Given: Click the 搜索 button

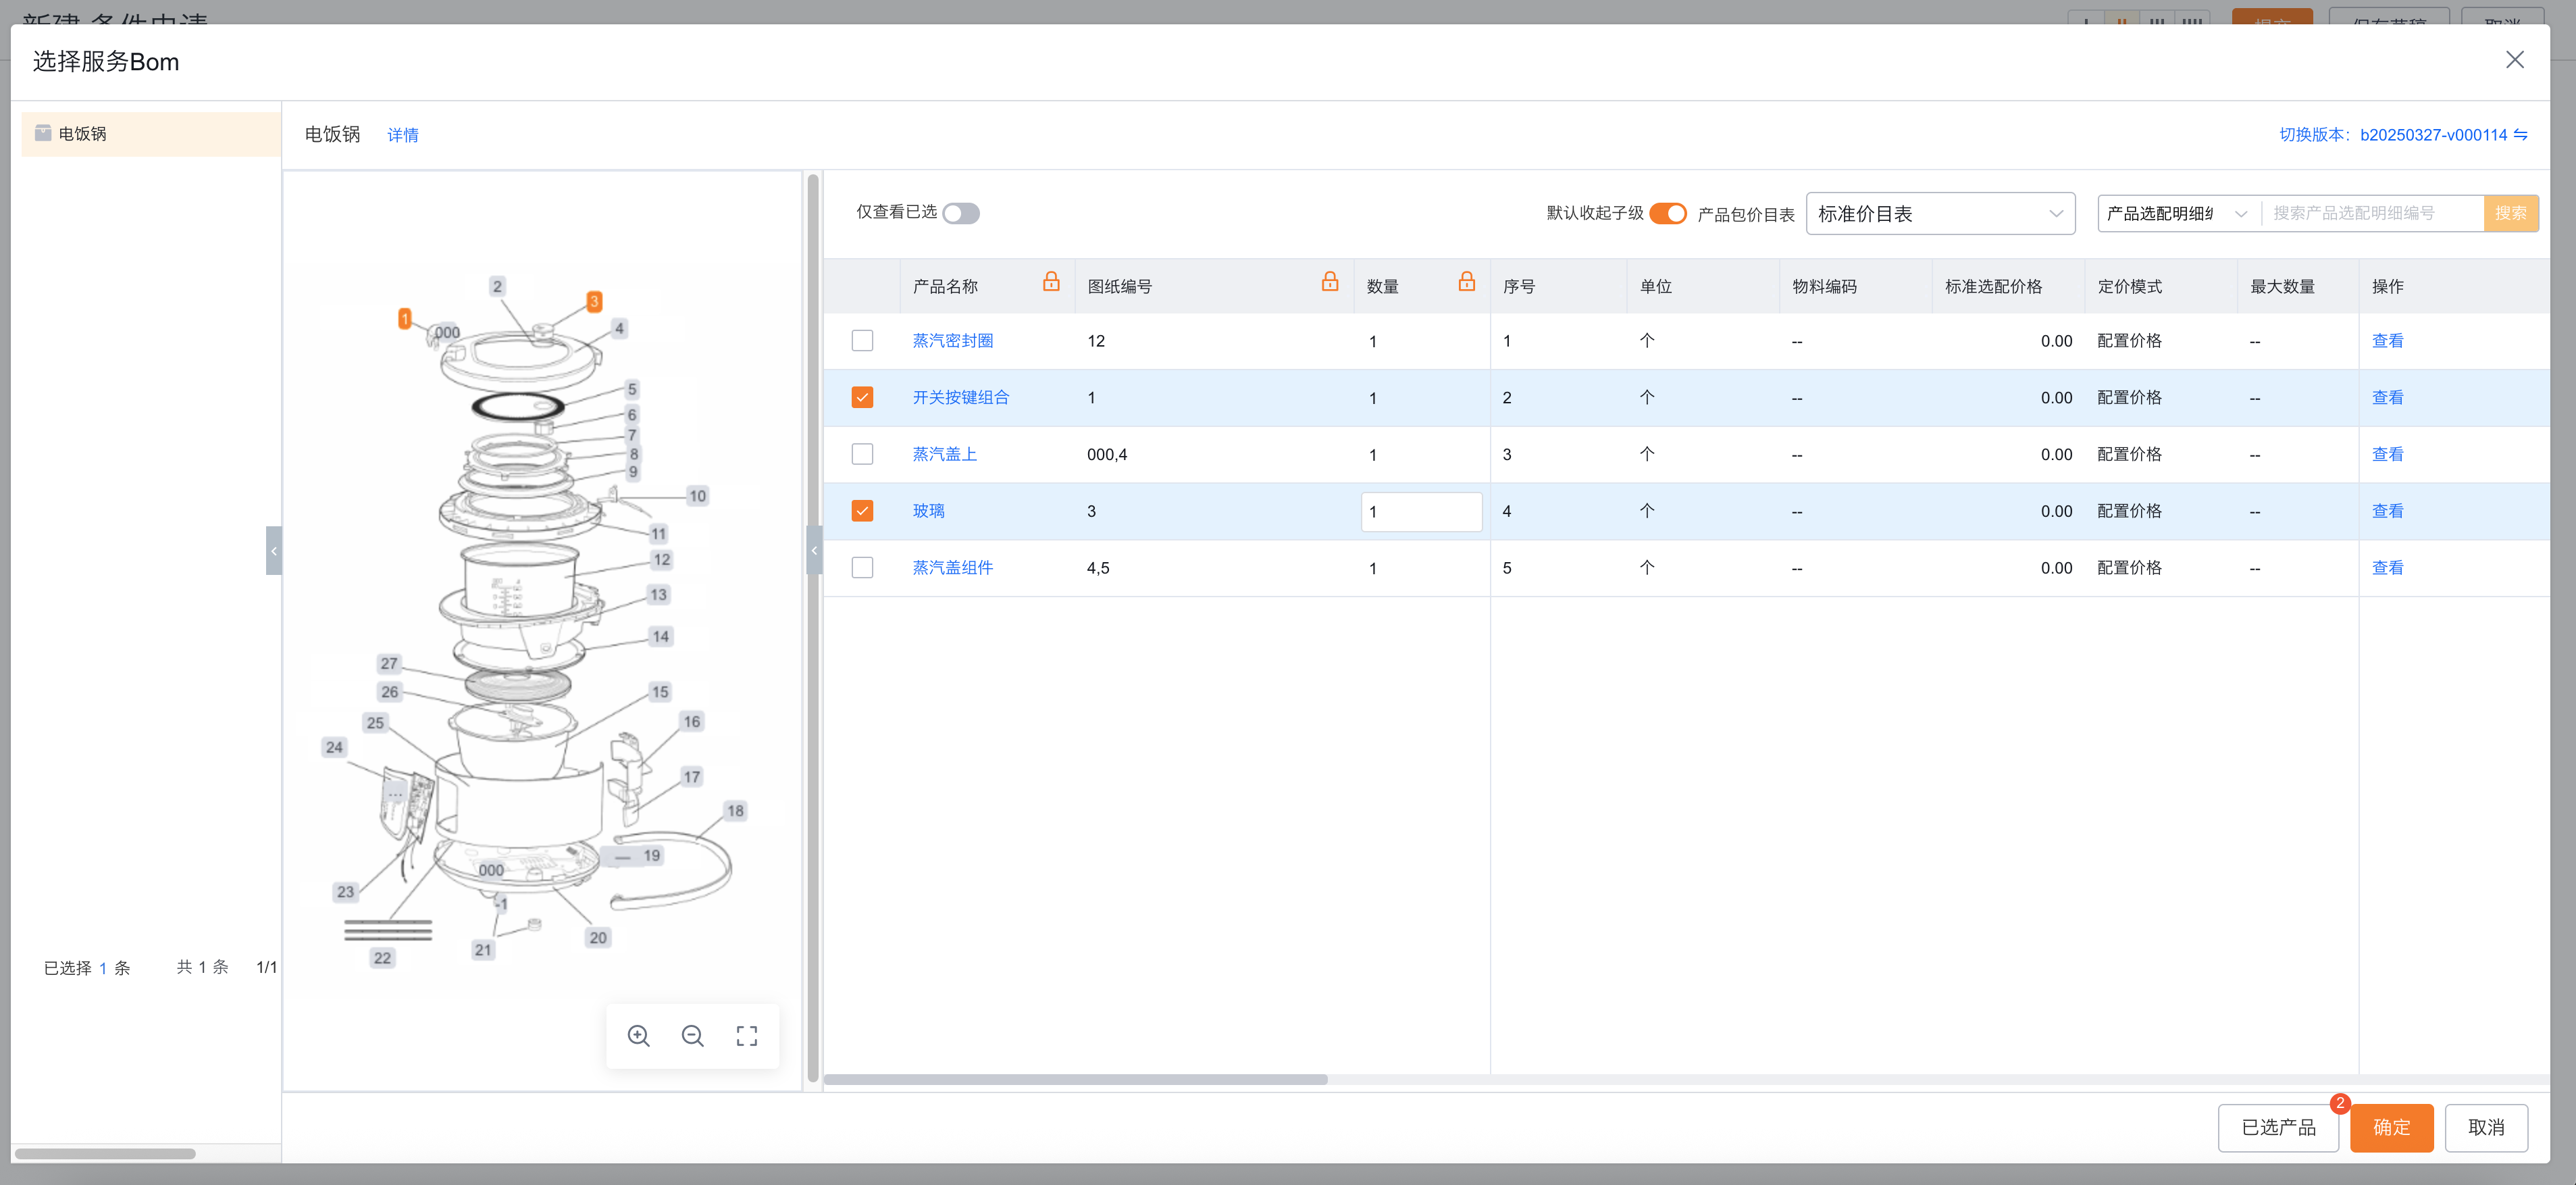Looking at the screenshot, I should [x=2510, y=214].
